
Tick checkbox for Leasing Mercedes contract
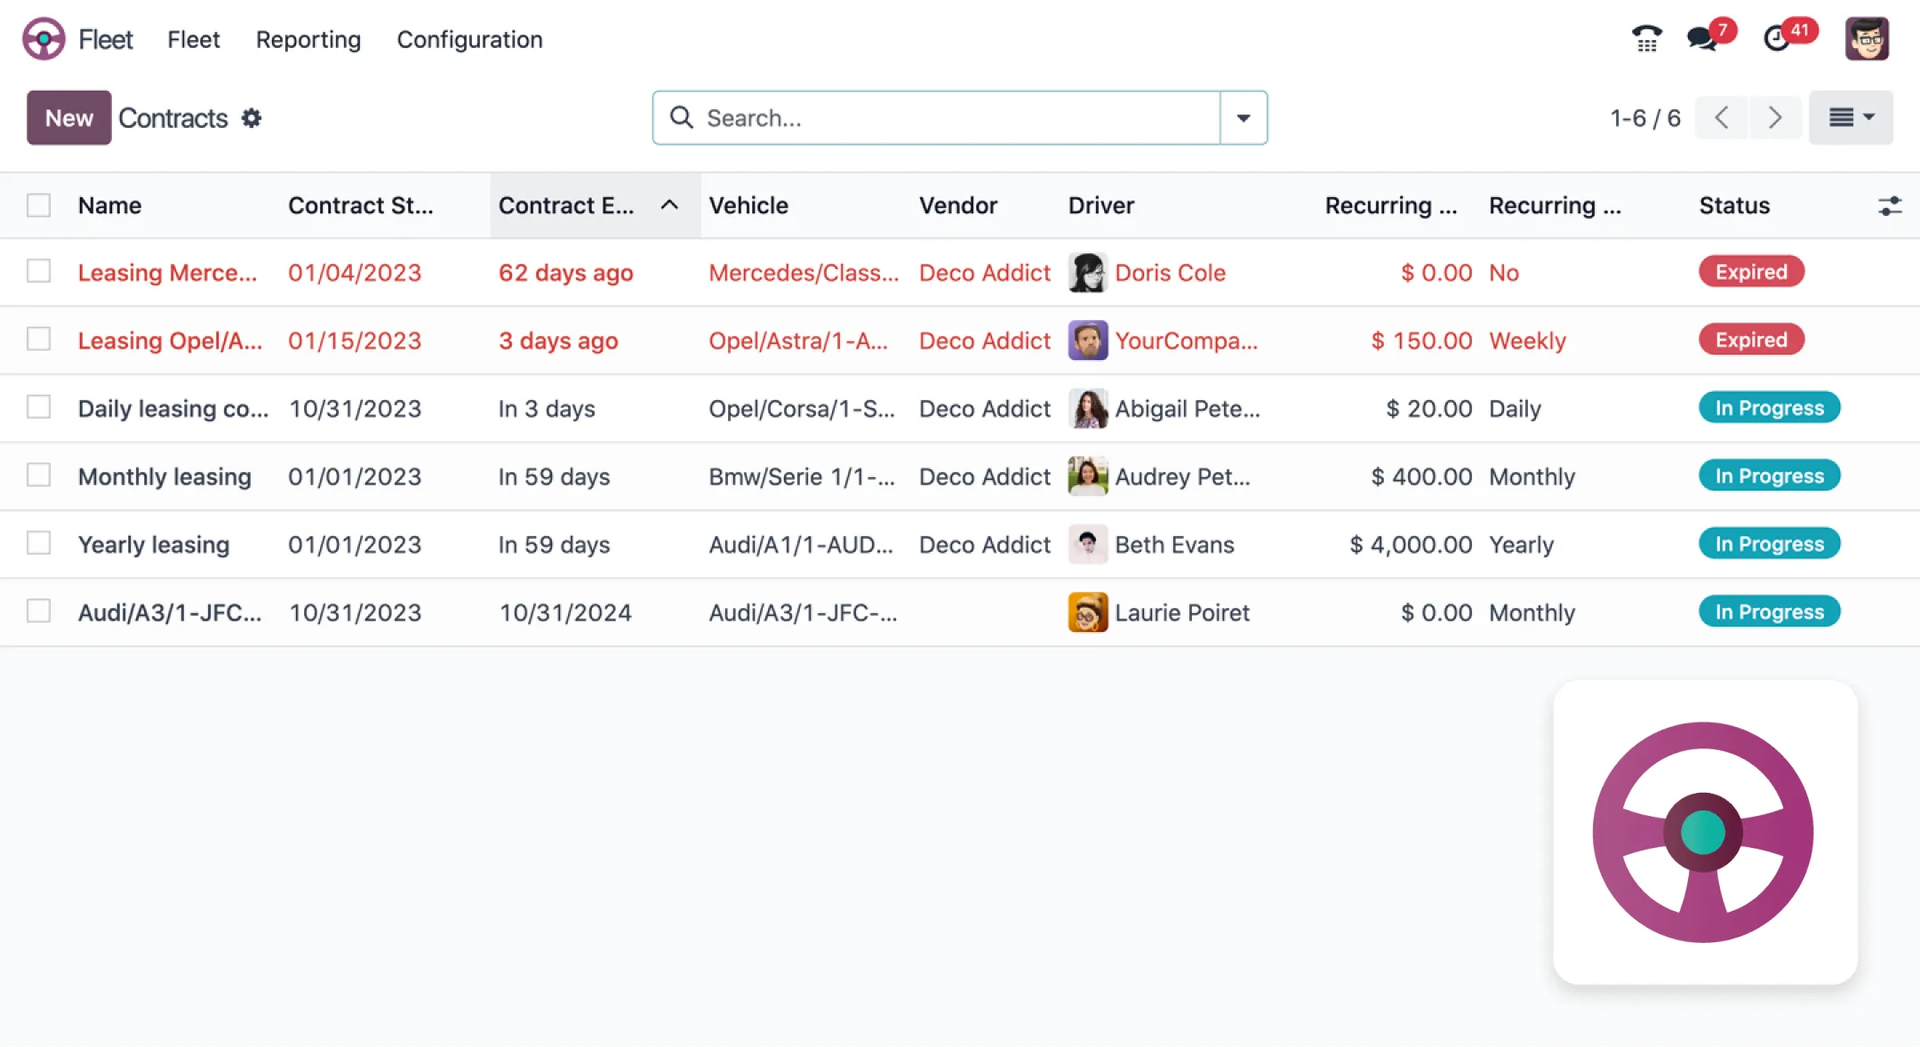tap(39, 272)
